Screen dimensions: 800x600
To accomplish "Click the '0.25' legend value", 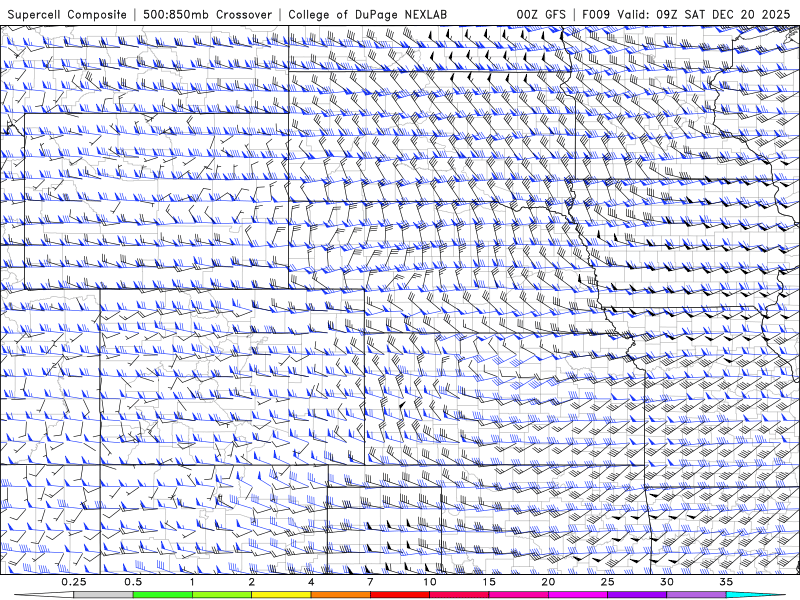I will coord(74,582).
